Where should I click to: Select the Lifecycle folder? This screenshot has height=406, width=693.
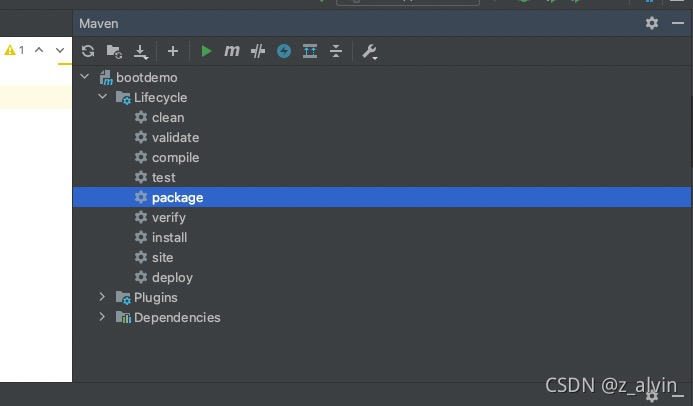click(160, 98)
